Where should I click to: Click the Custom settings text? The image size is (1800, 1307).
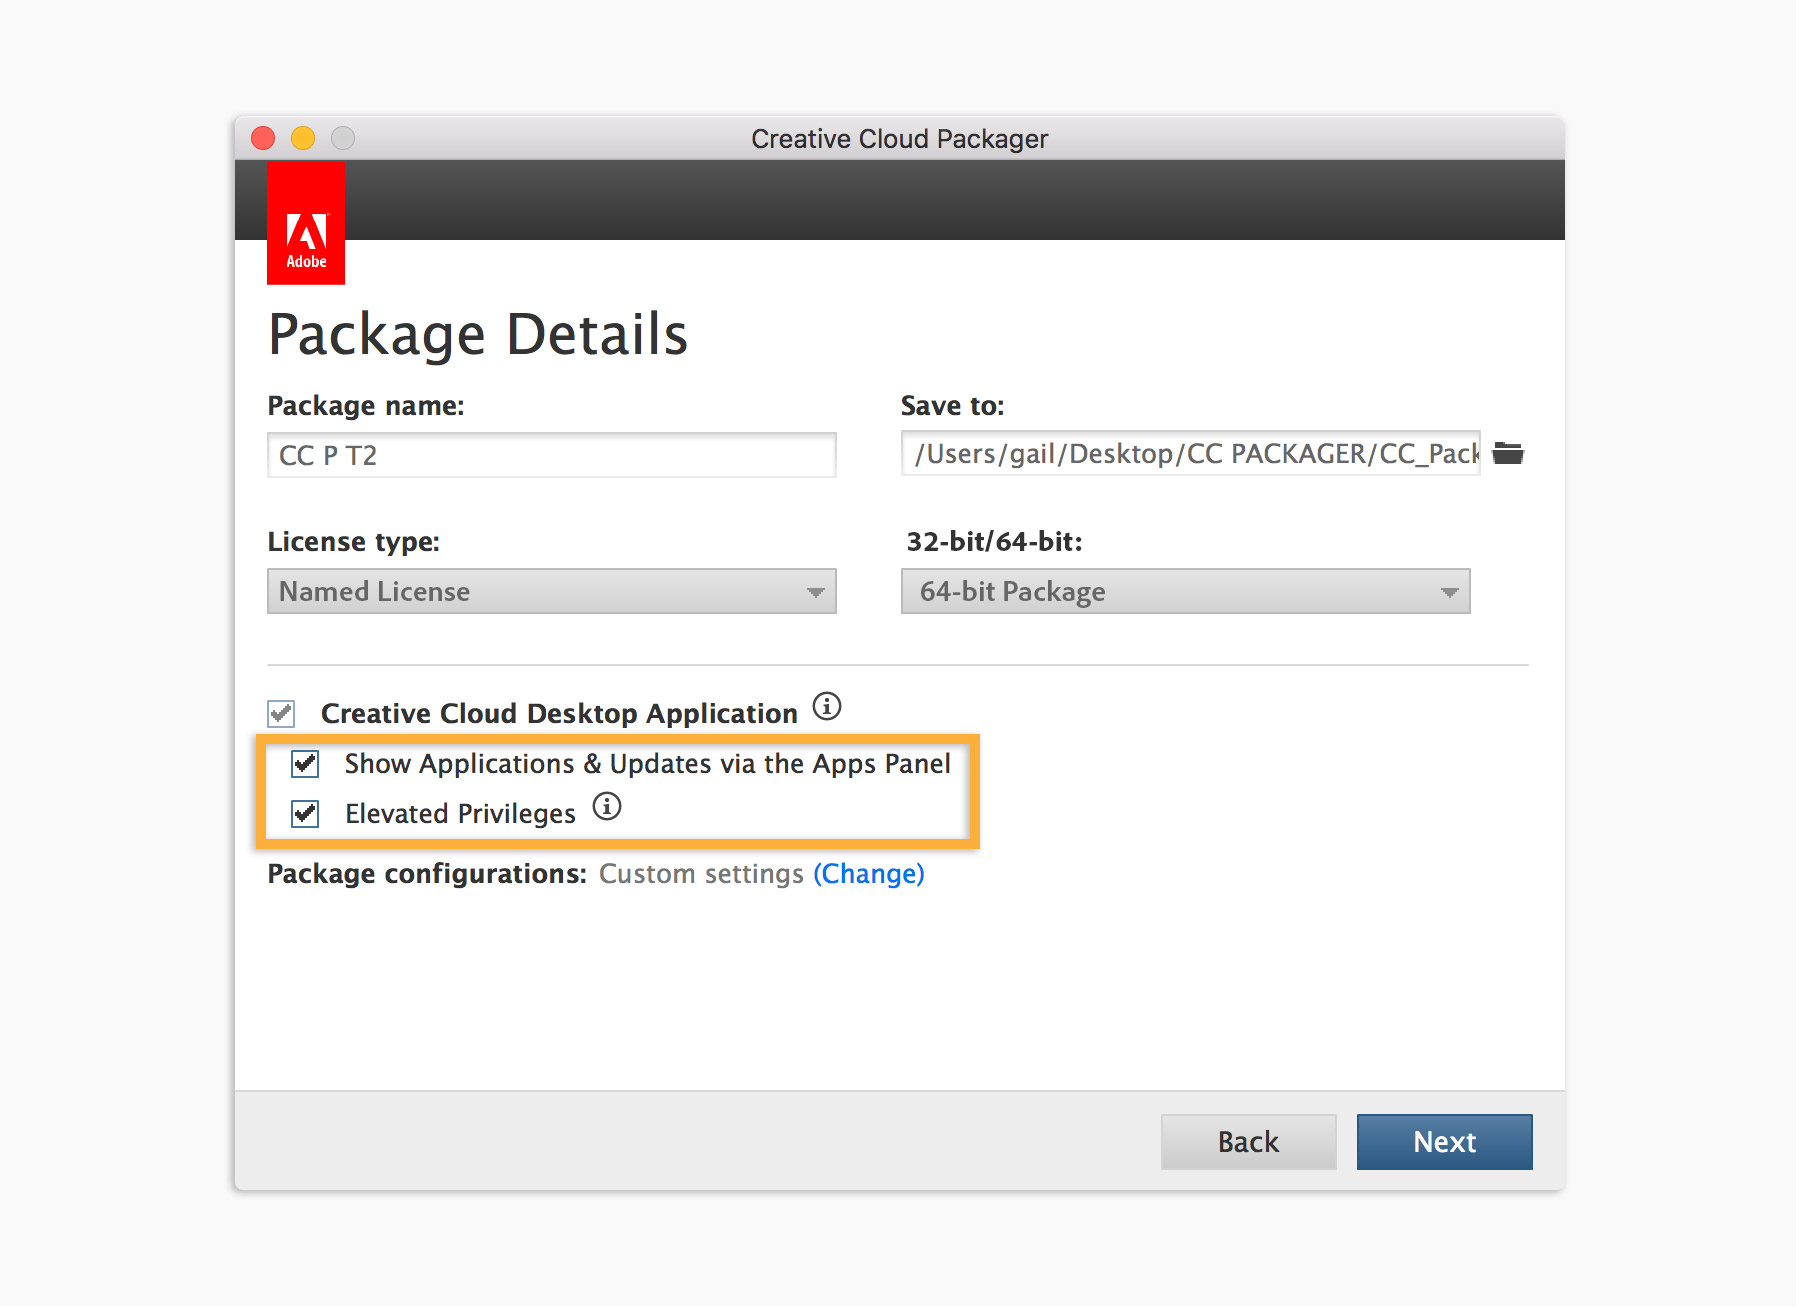pyautogui.click(x=701, y=874)
